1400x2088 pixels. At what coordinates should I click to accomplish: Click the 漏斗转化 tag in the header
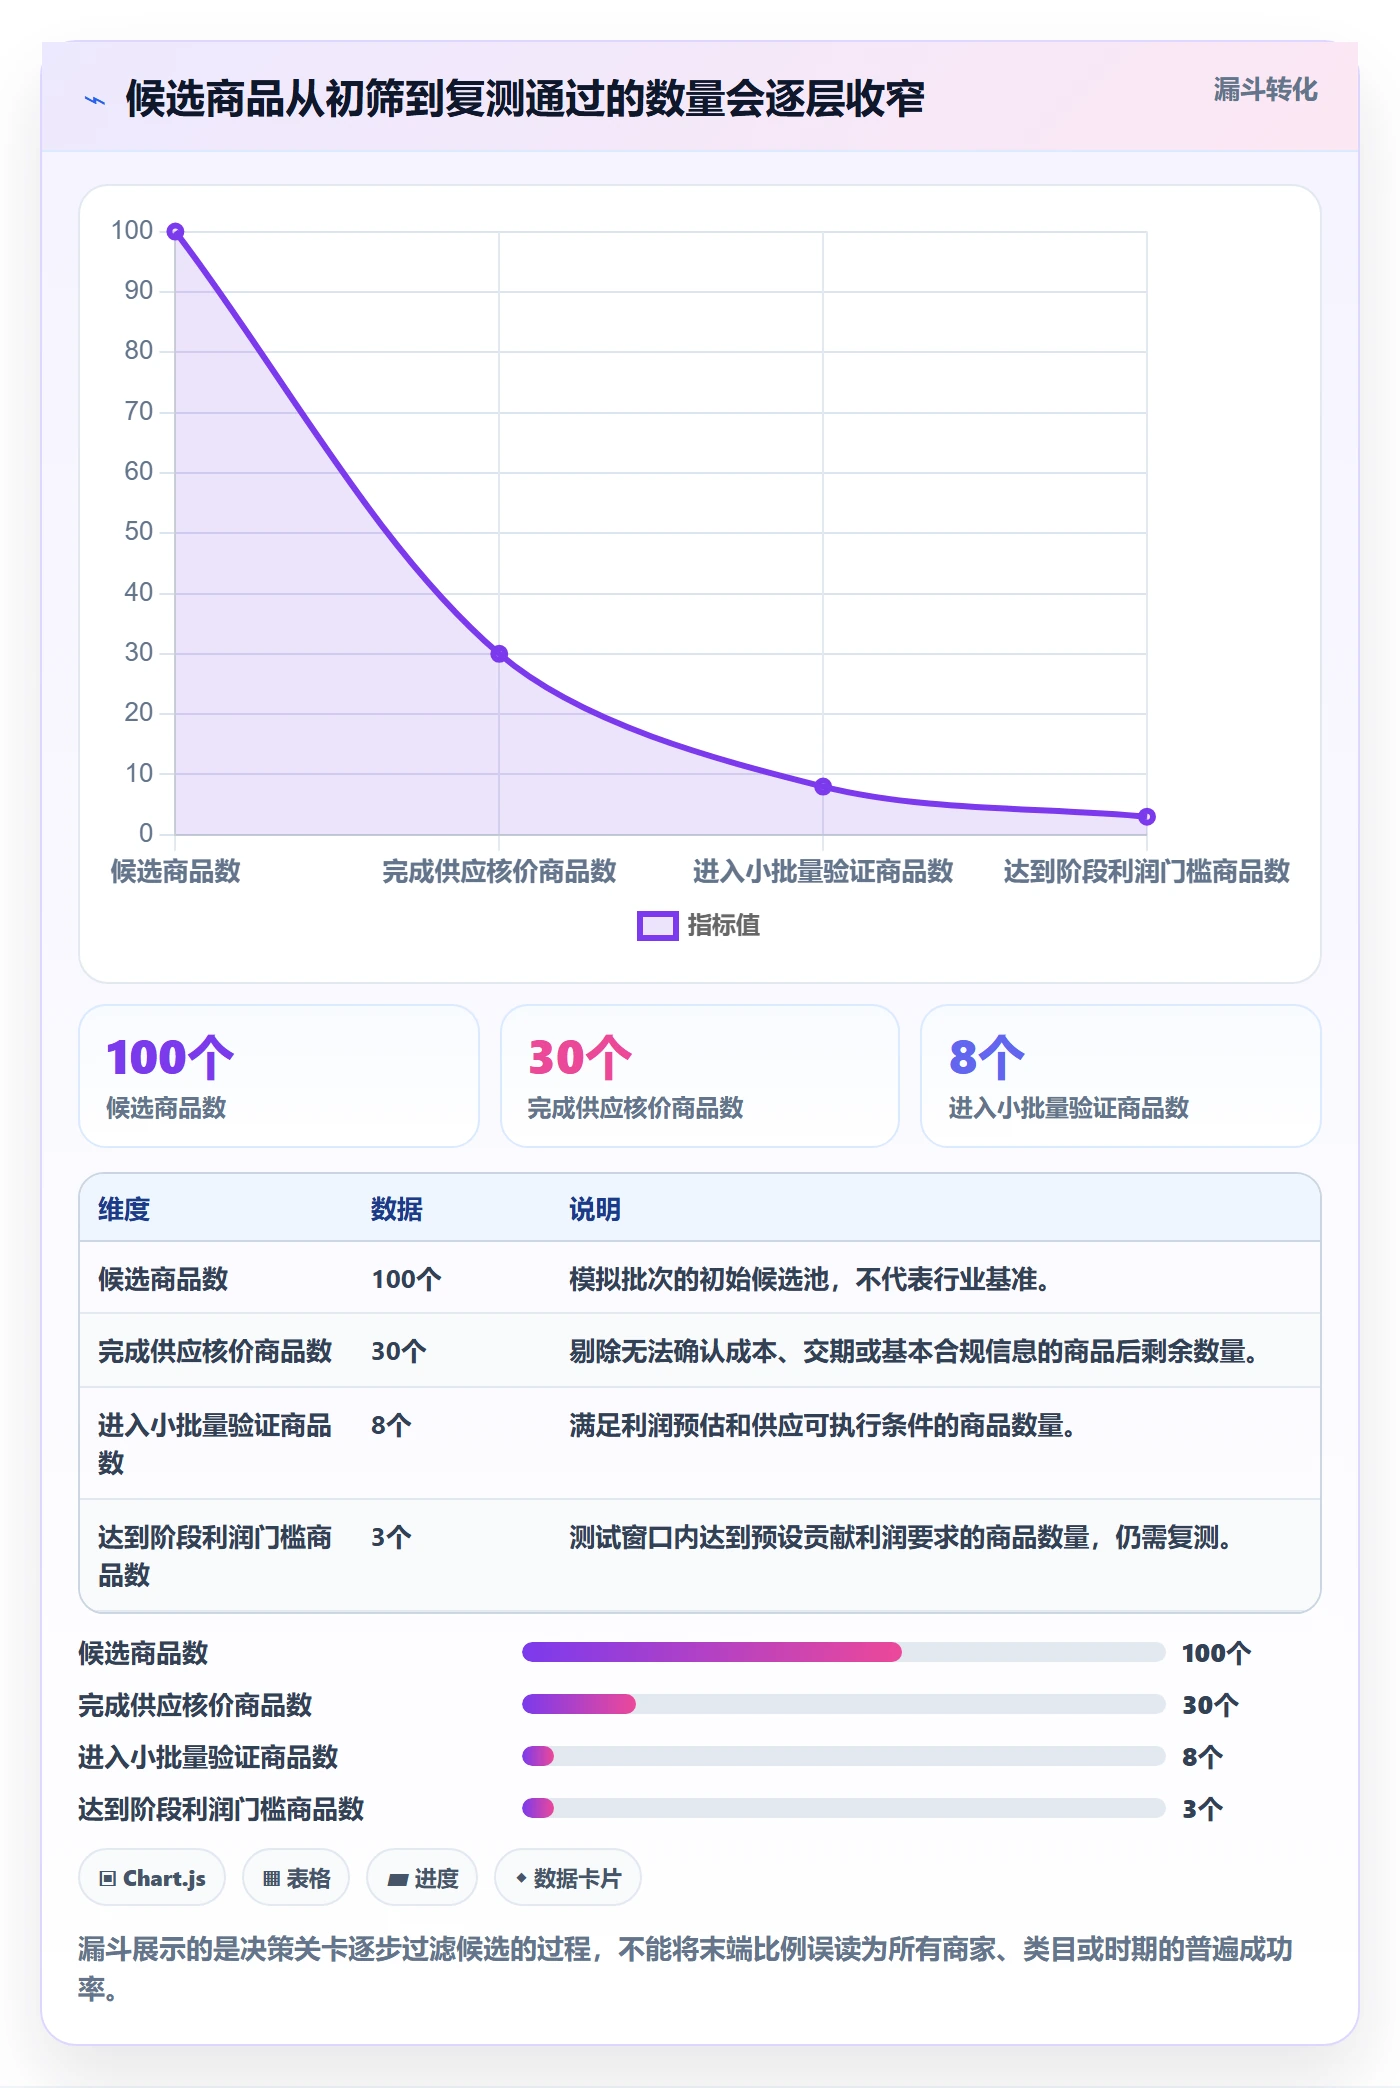click(1265, 90)
